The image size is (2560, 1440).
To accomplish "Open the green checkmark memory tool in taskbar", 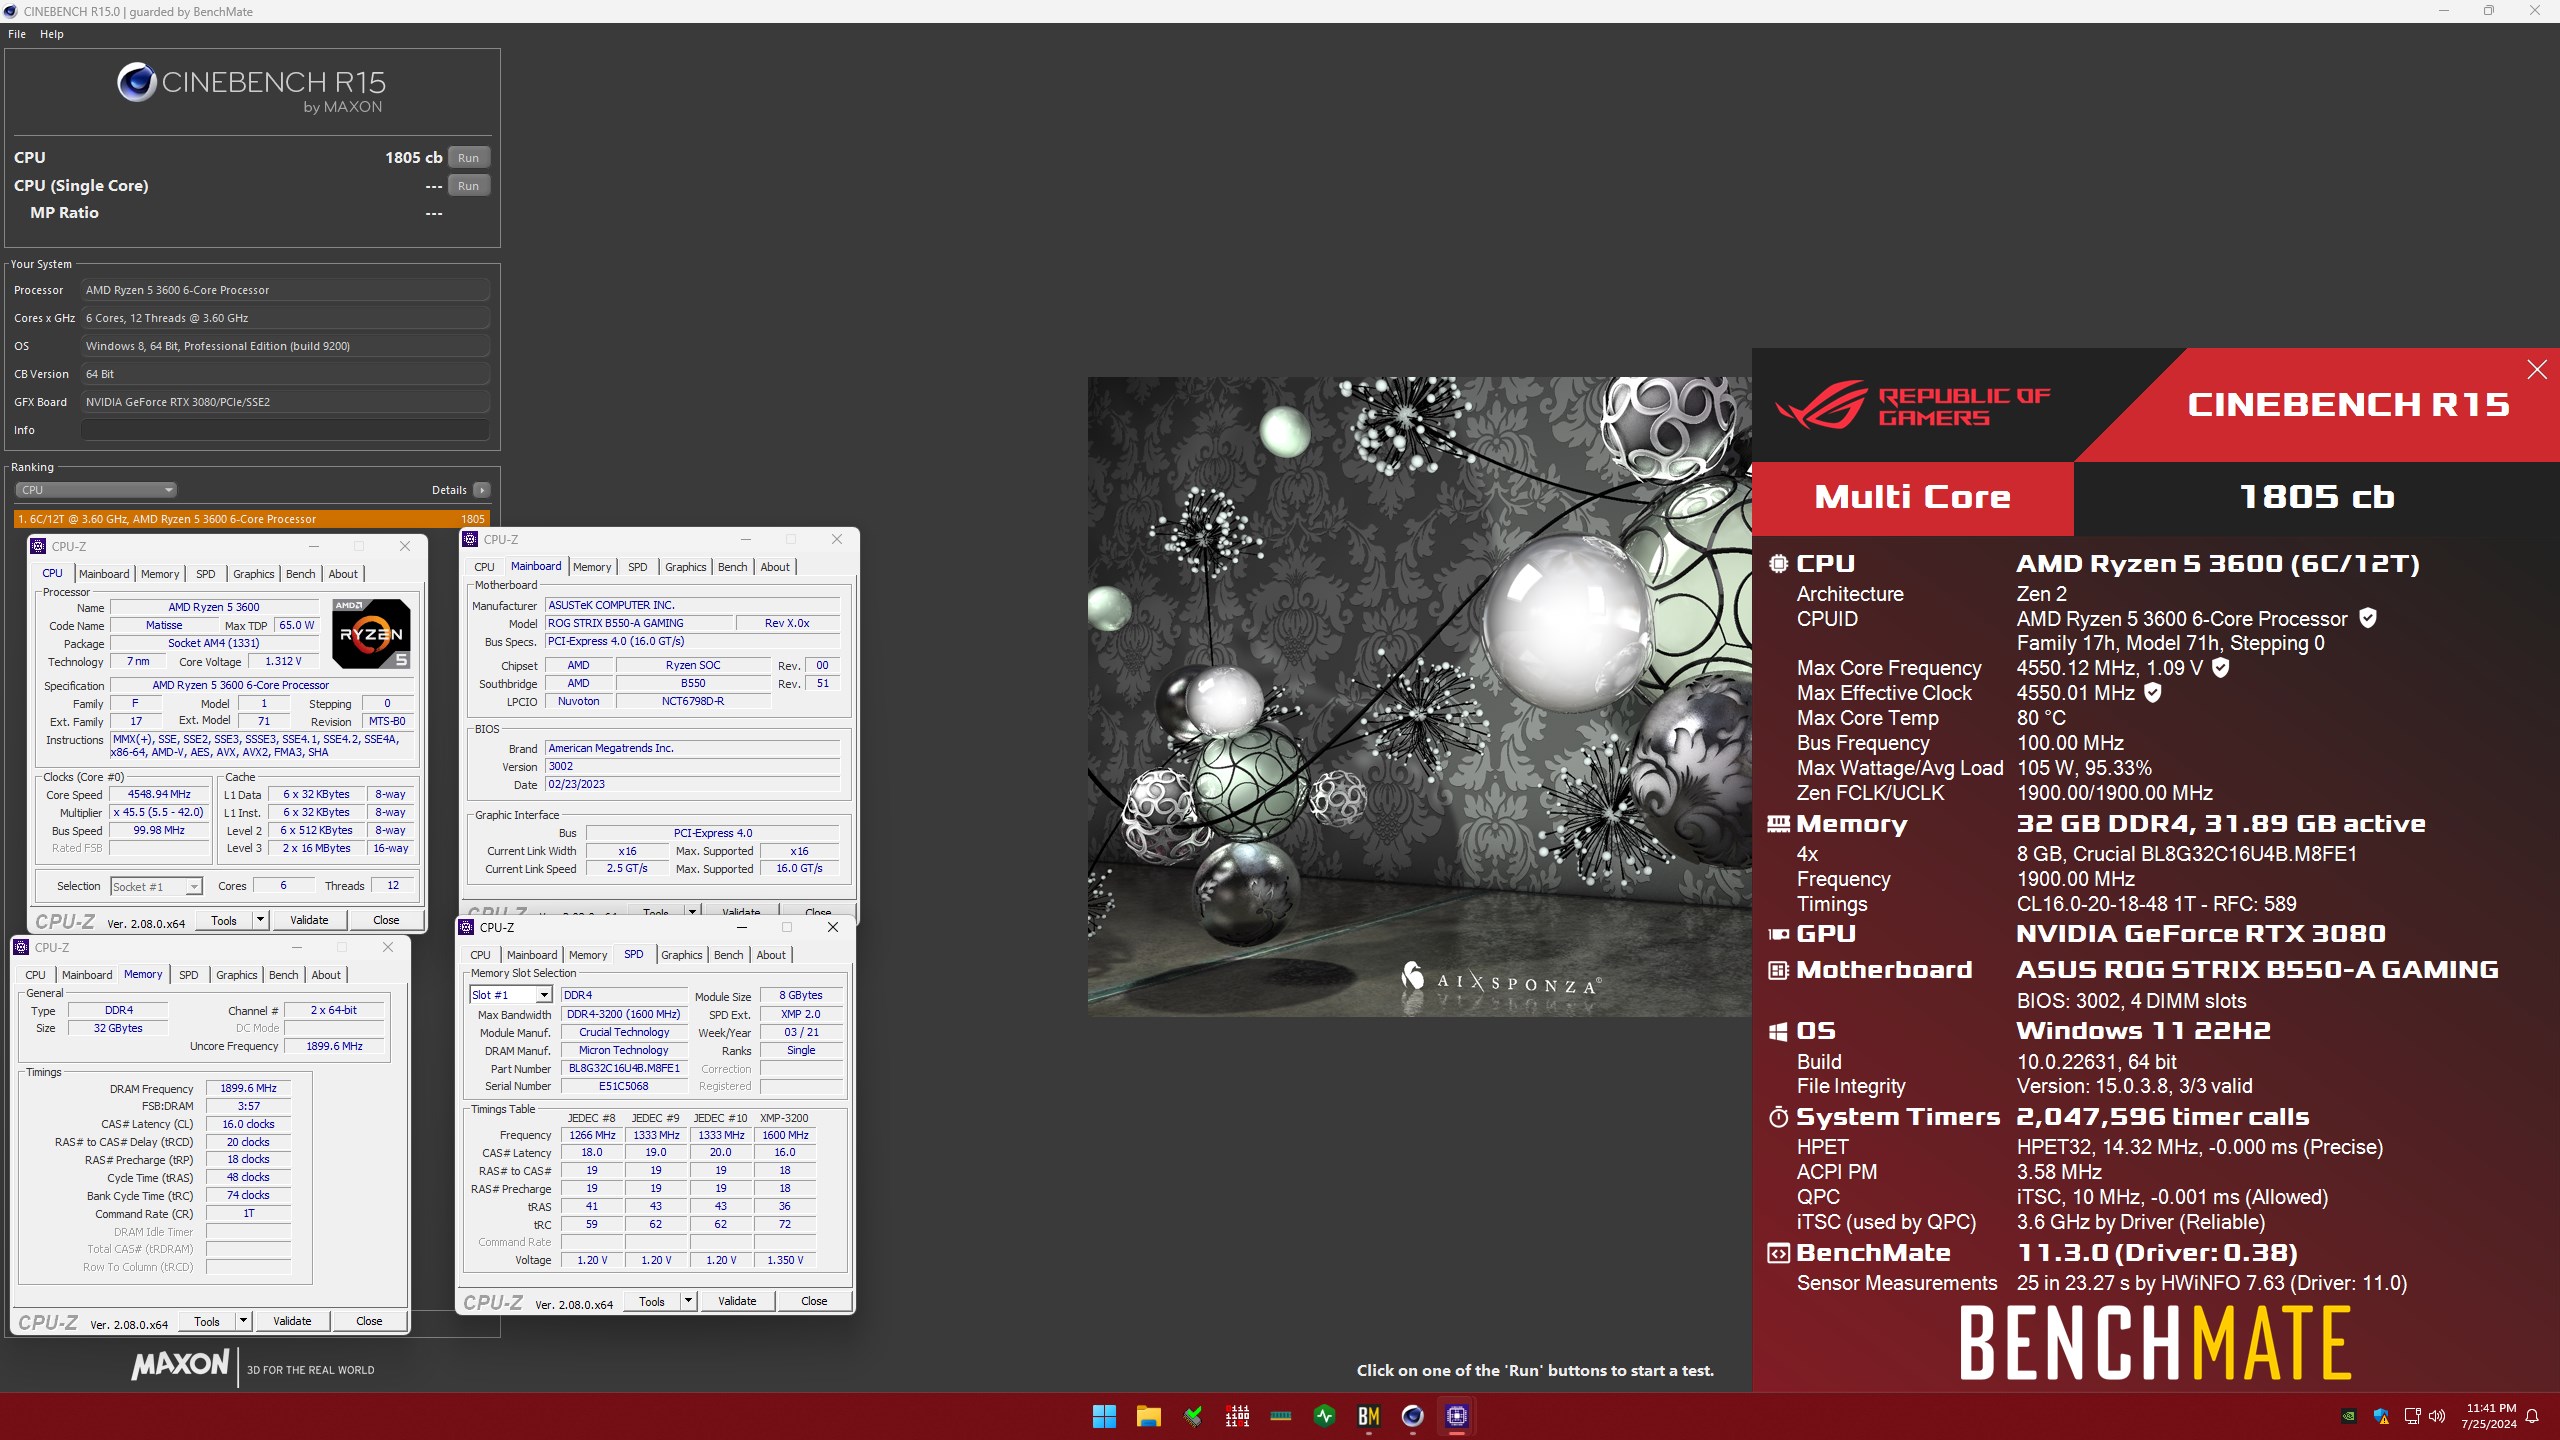I will (1193, 1416).
